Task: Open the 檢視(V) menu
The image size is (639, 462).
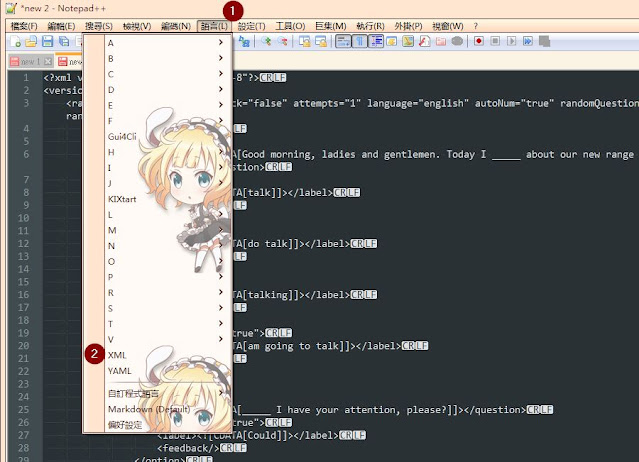Action: (137, 26)
